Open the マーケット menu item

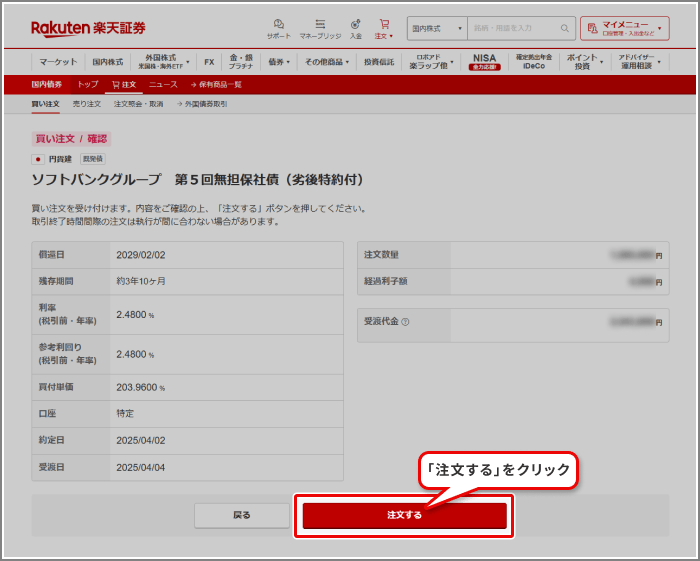pos(58,62)
